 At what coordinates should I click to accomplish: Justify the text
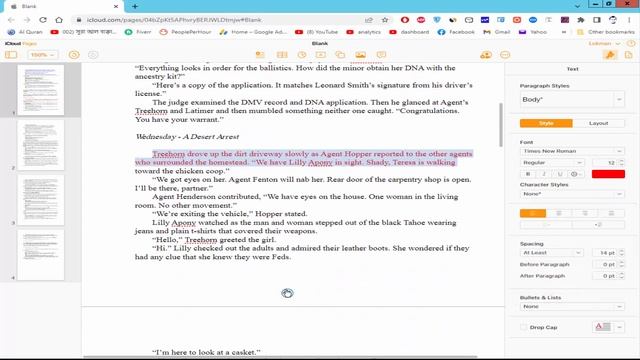click(611, 213)
